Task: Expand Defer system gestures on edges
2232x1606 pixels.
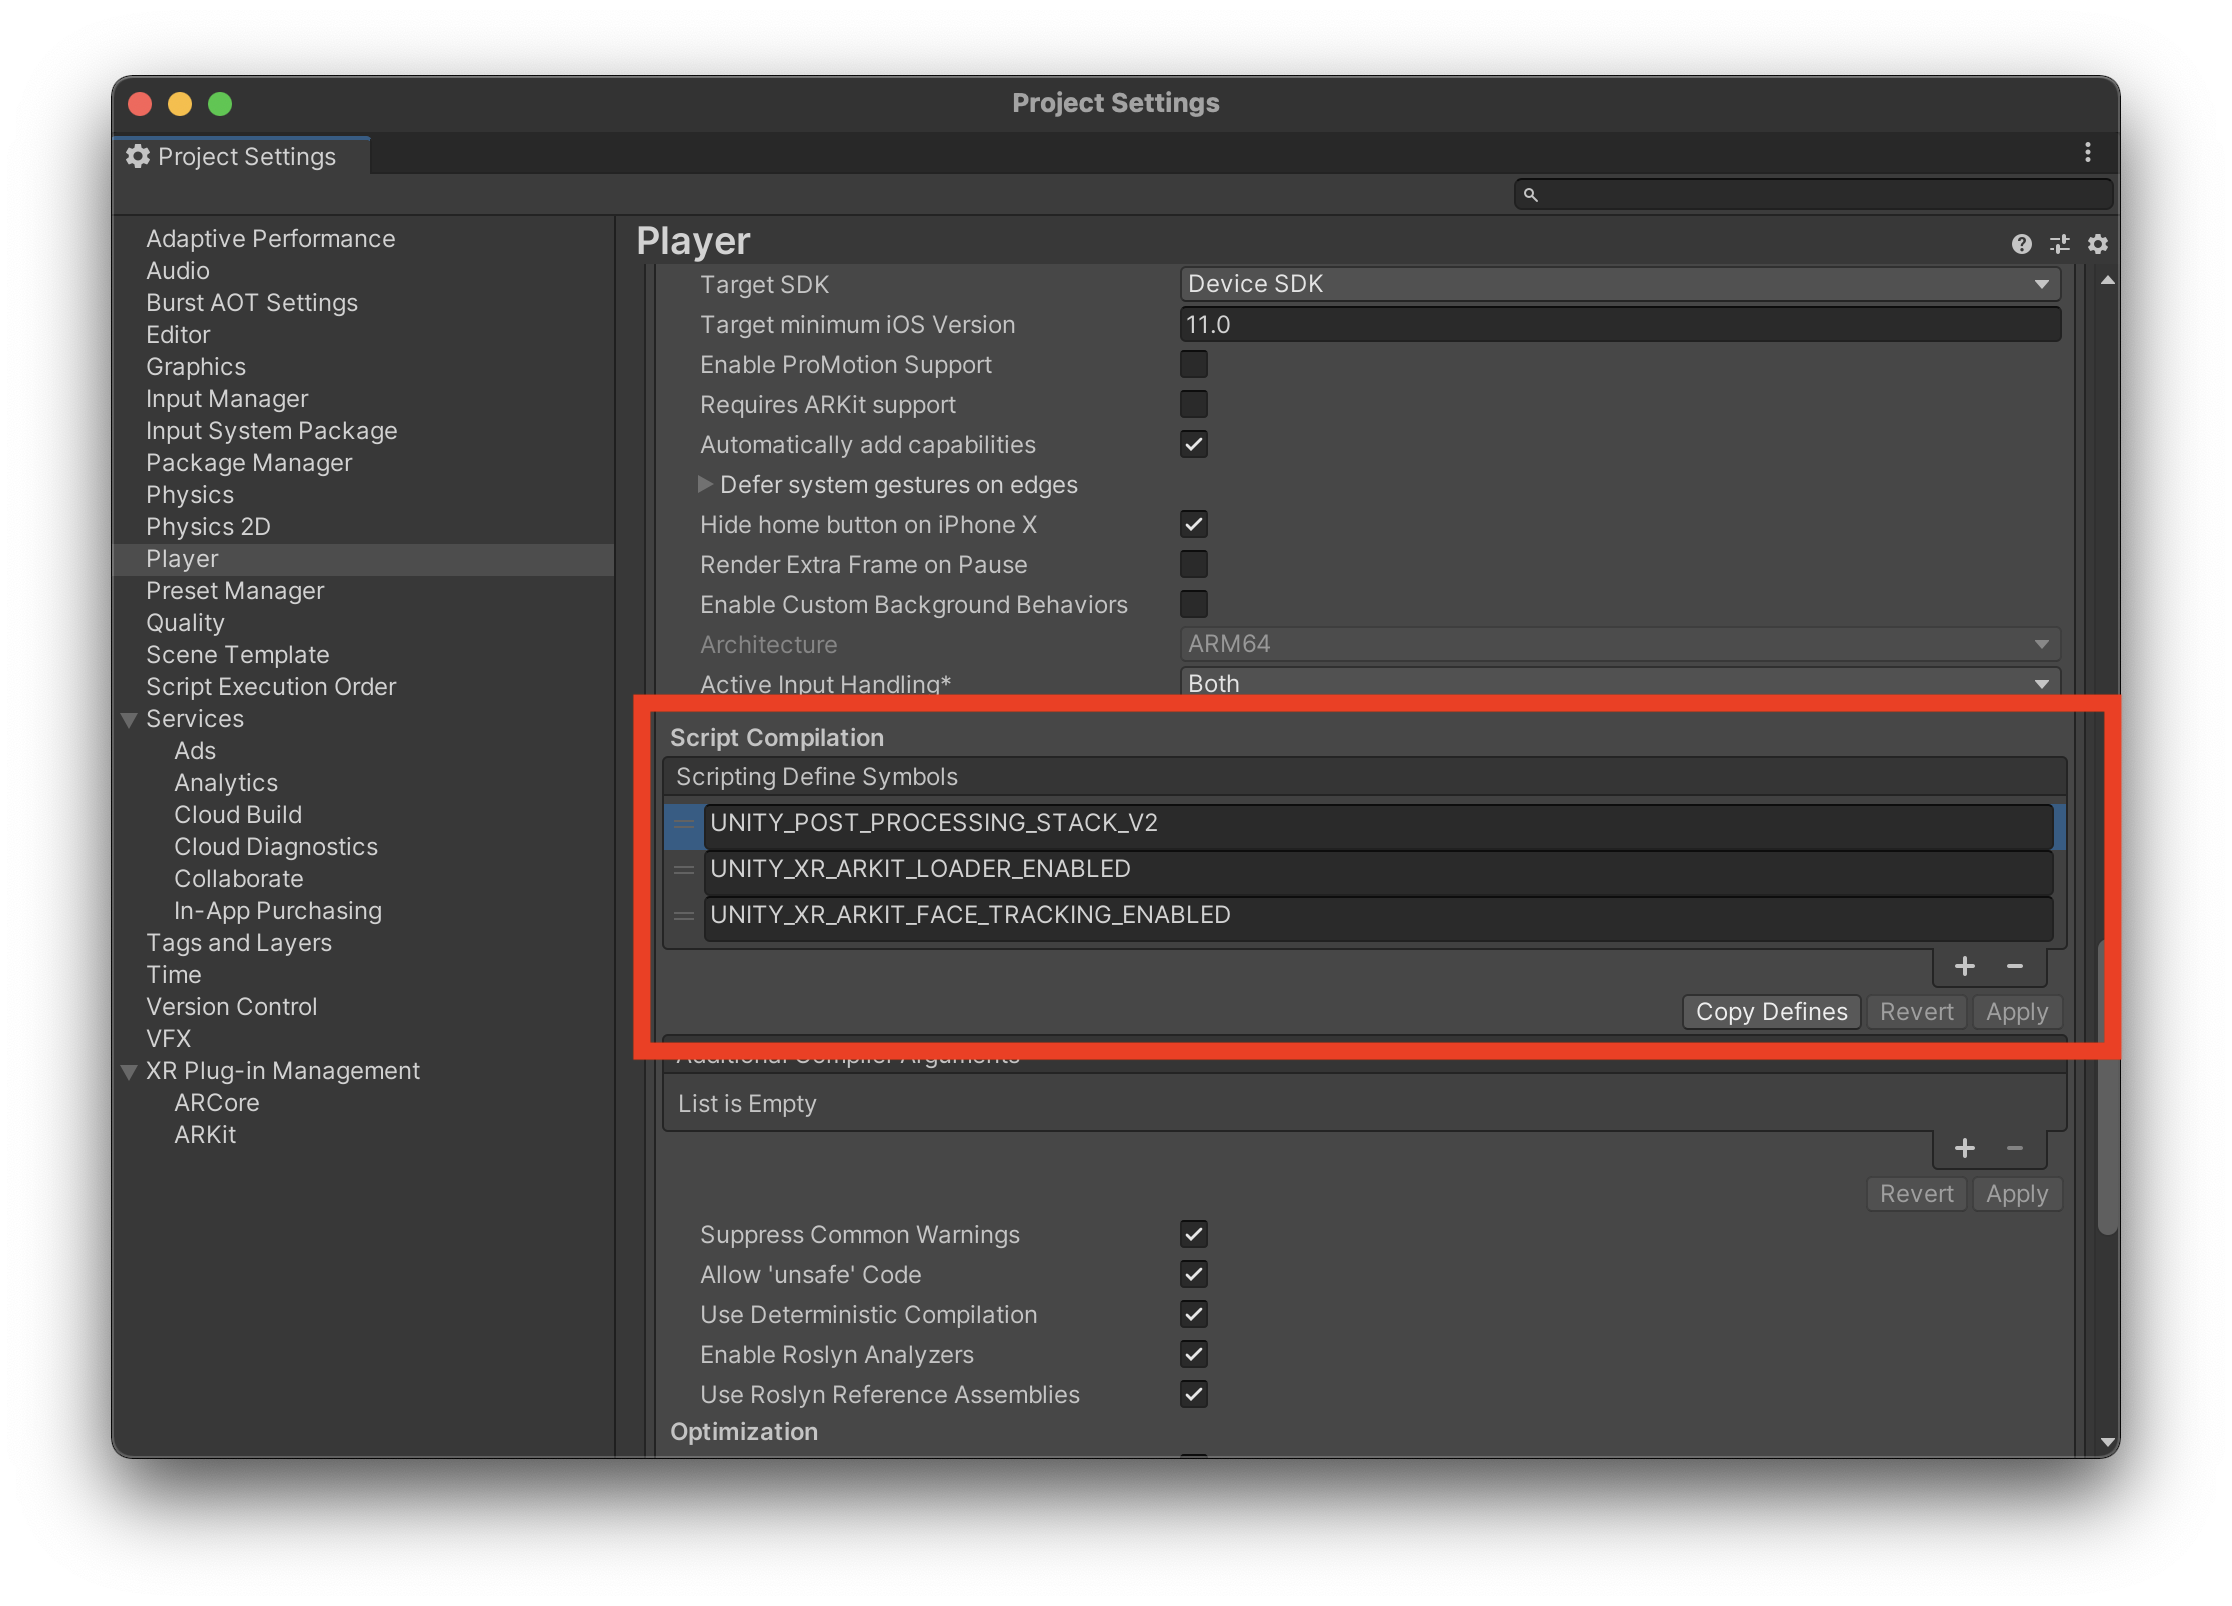Action: tap(706, 484)
